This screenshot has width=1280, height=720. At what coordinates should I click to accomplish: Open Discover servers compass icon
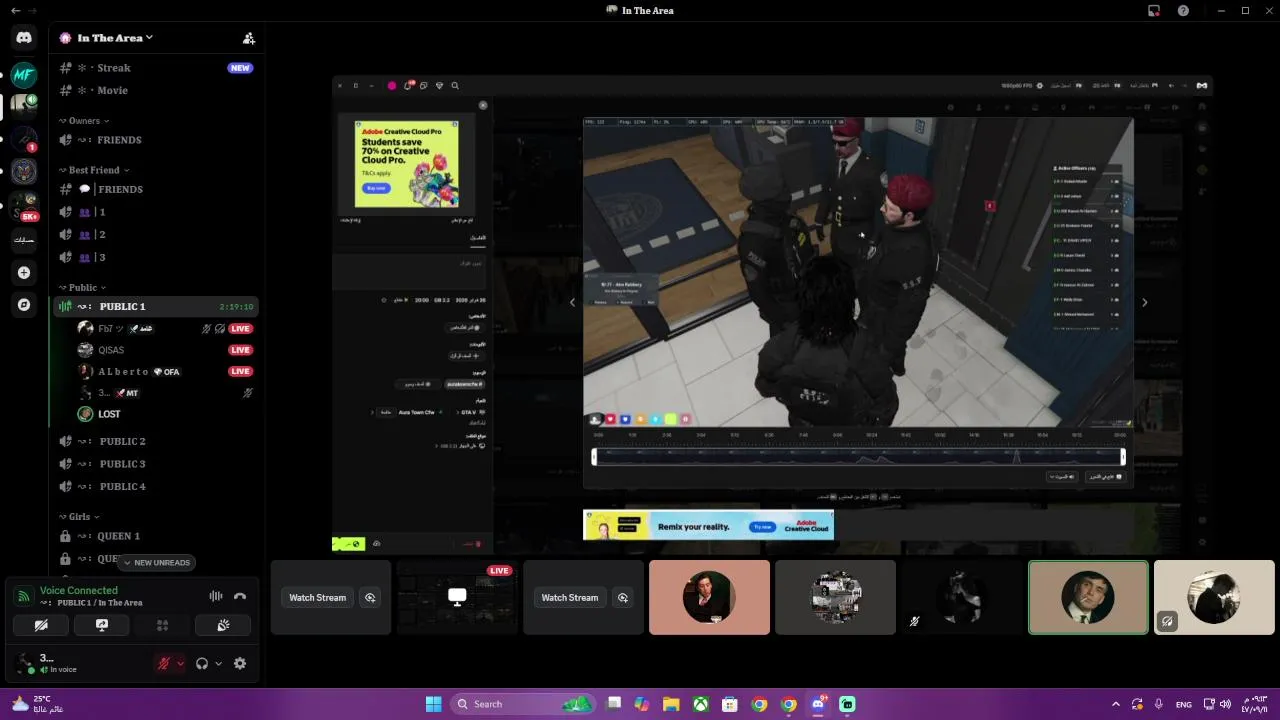24,304
